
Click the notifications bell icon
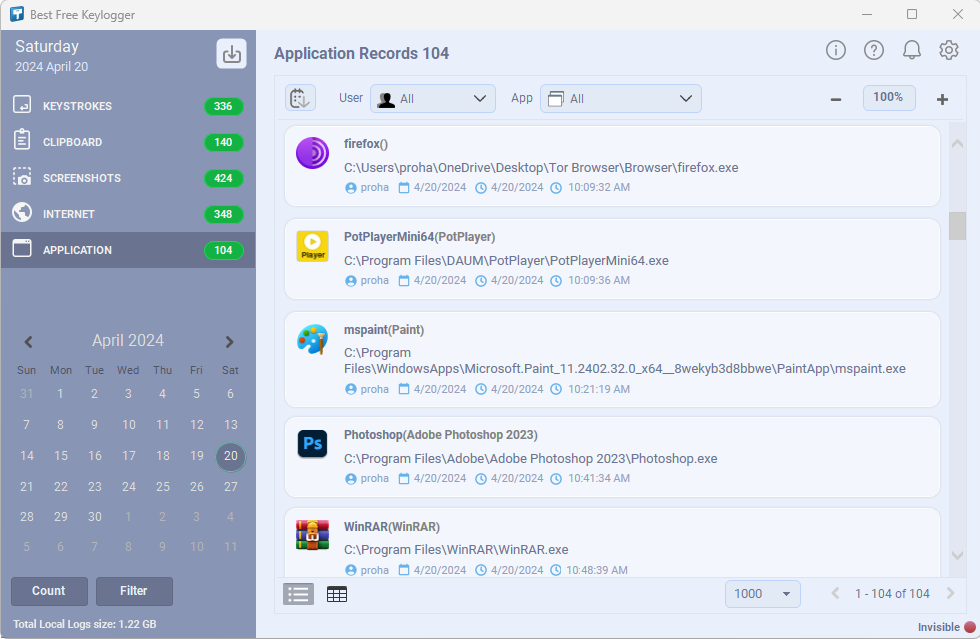tap(911, 50)
